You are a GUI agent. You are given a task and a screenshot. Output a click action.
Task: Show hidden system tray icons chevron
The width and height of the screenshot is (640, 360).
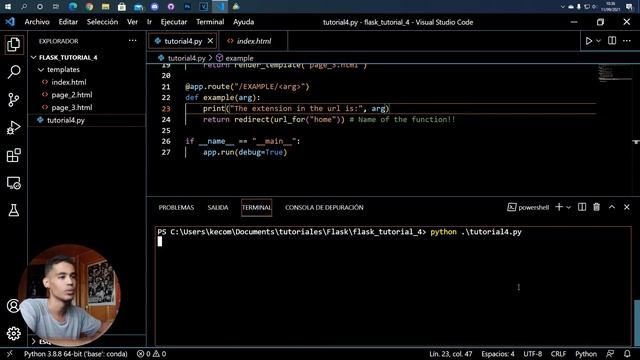click(563, 7)
